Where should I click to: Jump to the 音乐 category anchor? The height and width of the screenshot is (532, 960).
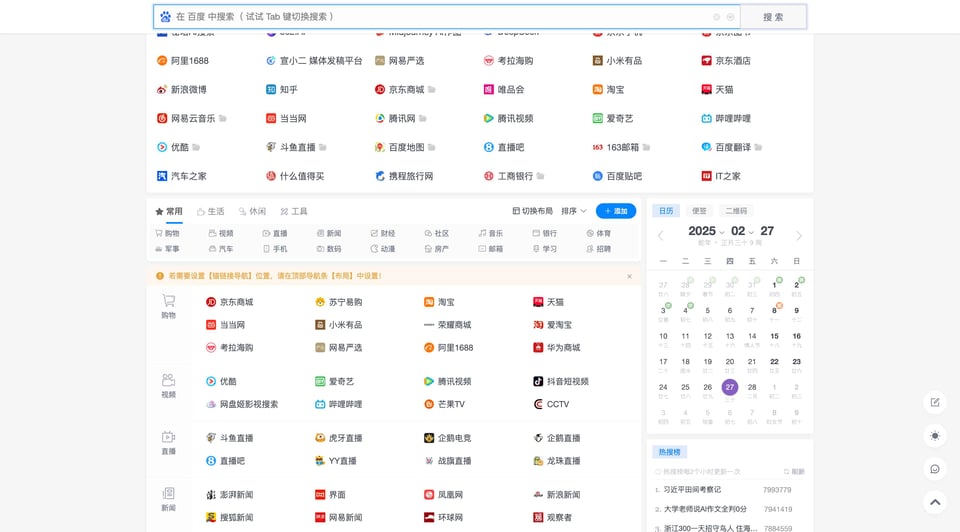tap(490, 233)
